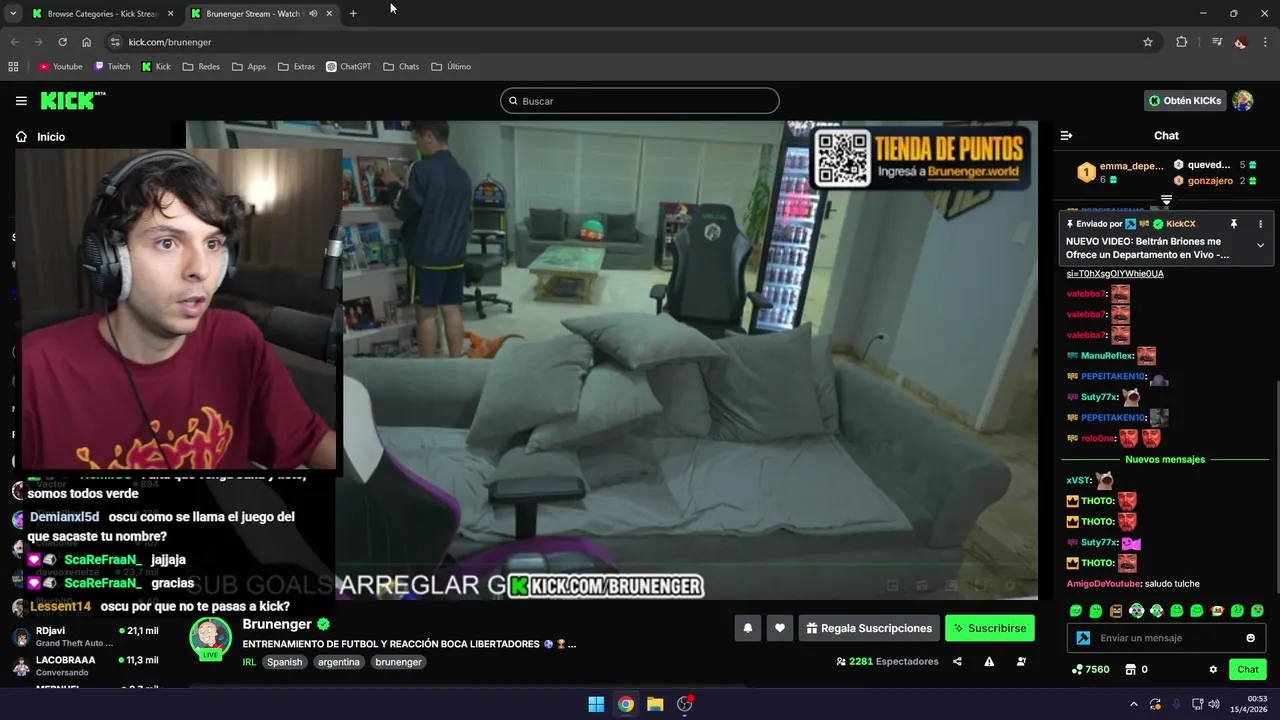This screenshot has width=1280, height=720.
Task: Expand the pinned message chevron
Action: (1260, 245)
